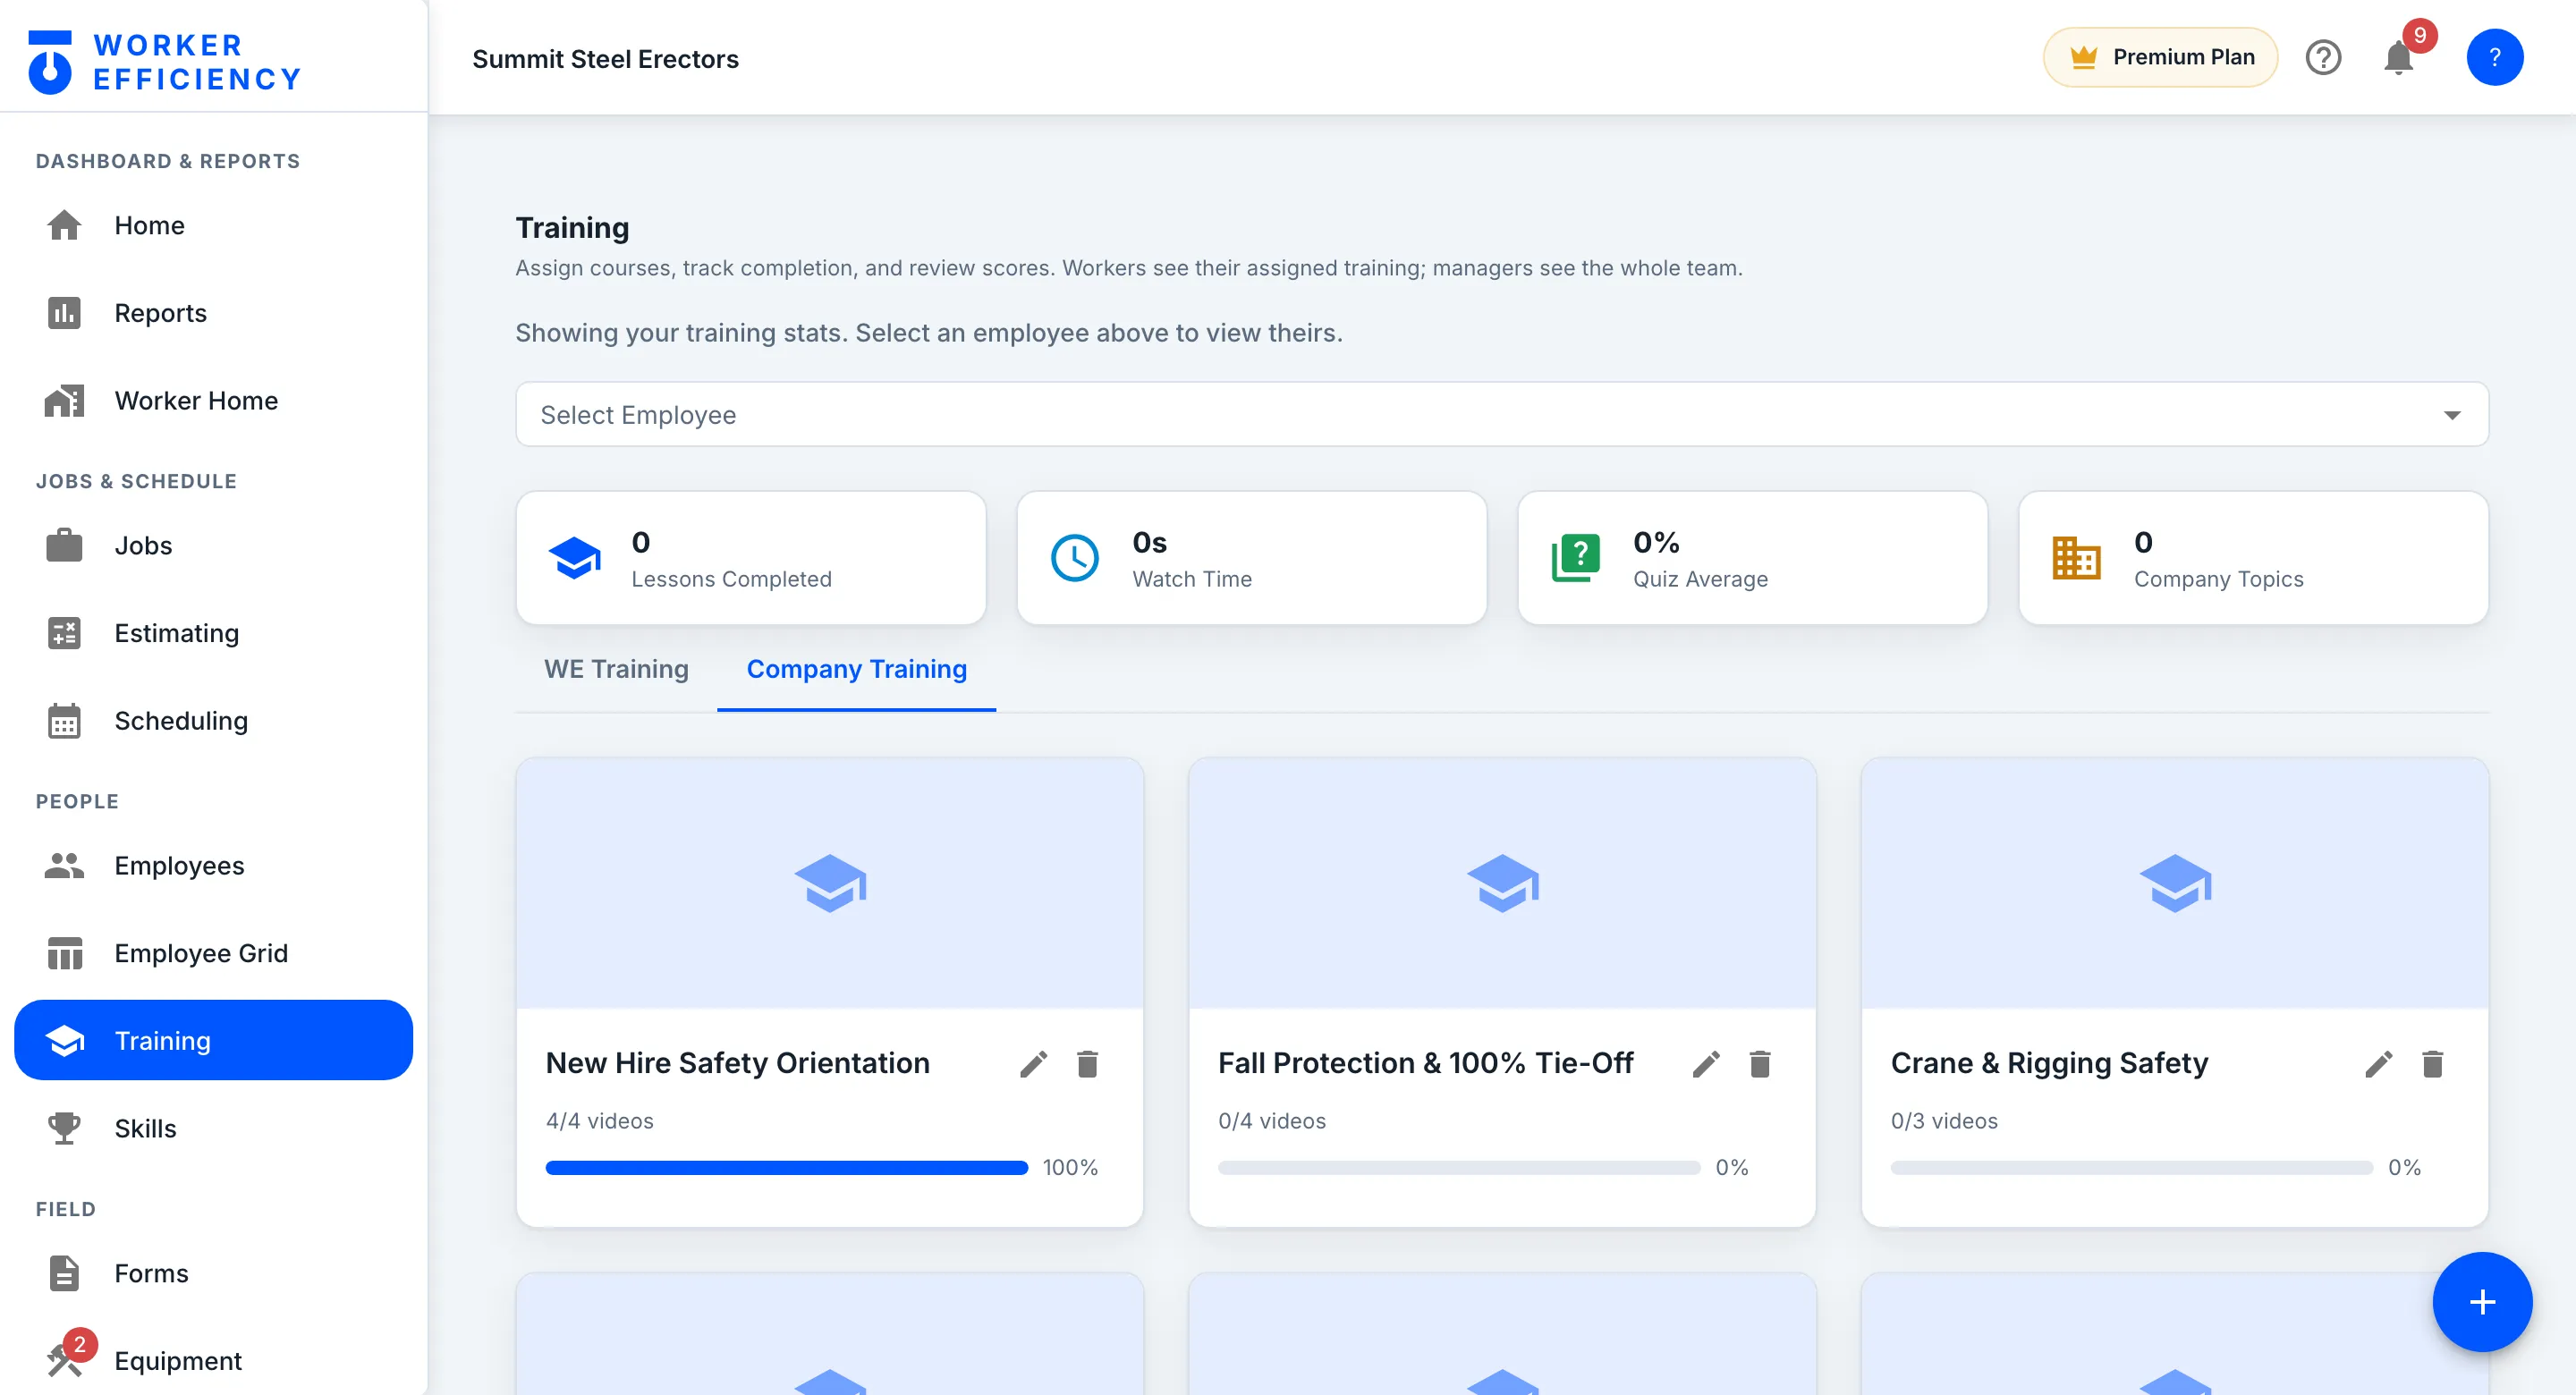Viewport: 2576px width, 1395px height.
Task: Click the Company Topics building icon
Action: [2077, 558]
